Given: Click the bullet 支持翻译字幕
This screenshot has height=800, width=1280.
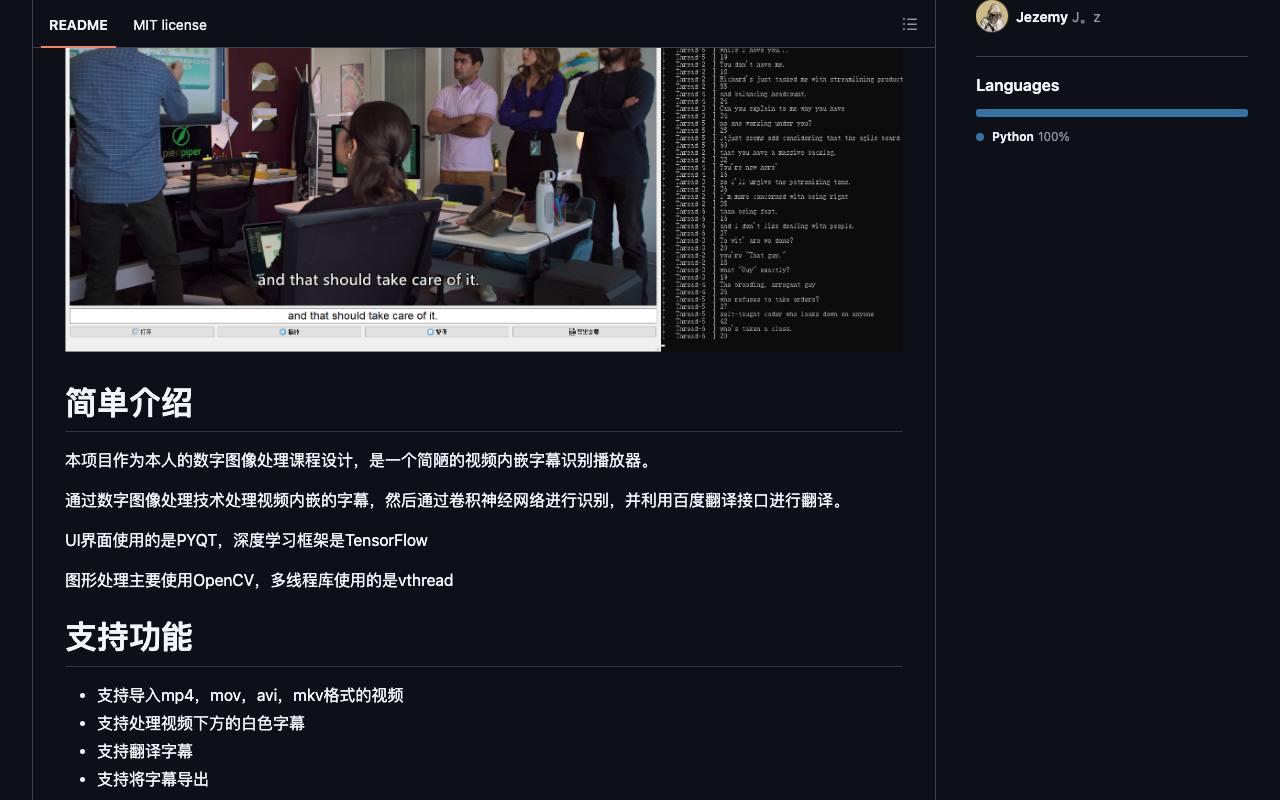Looking at the screenshot, I should 145,751.
